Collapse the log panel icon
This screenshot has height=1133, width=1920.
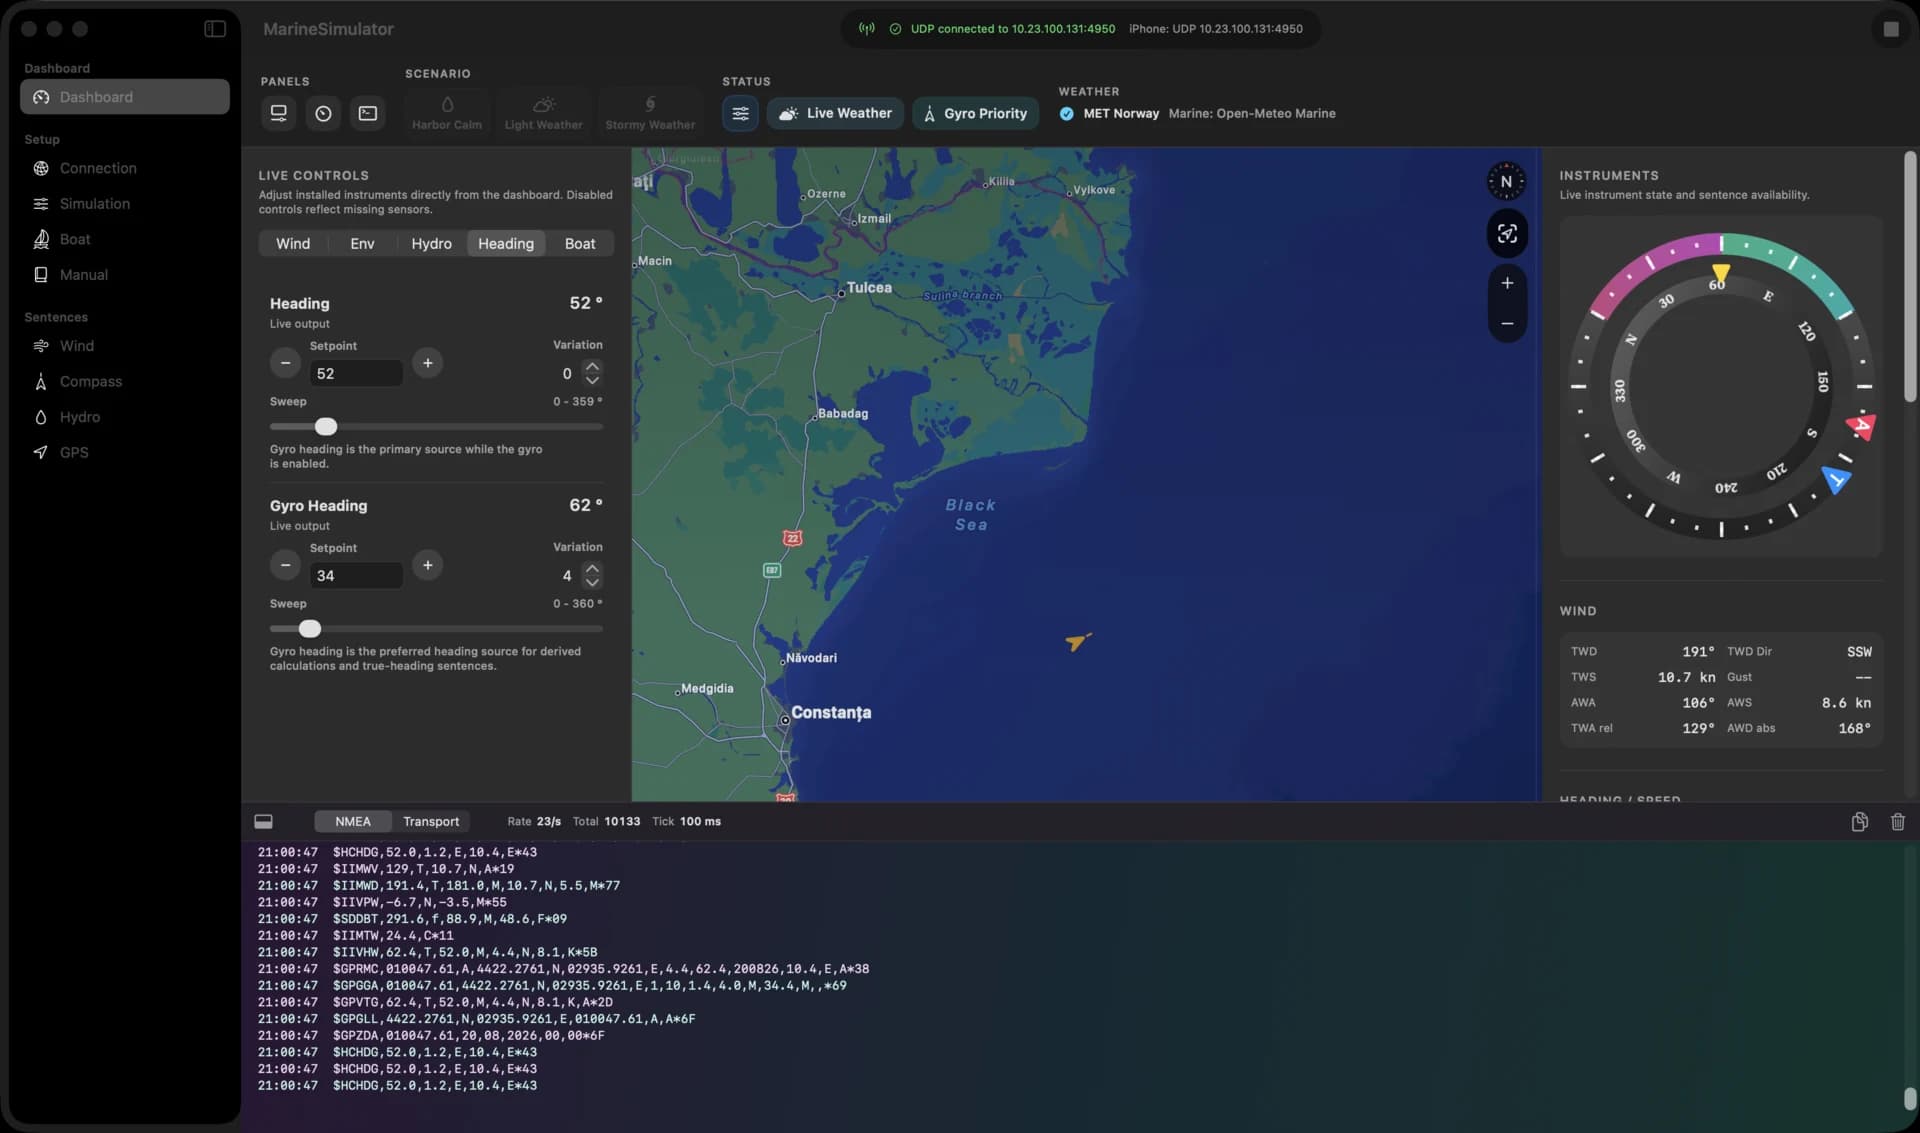pos(264,821)
